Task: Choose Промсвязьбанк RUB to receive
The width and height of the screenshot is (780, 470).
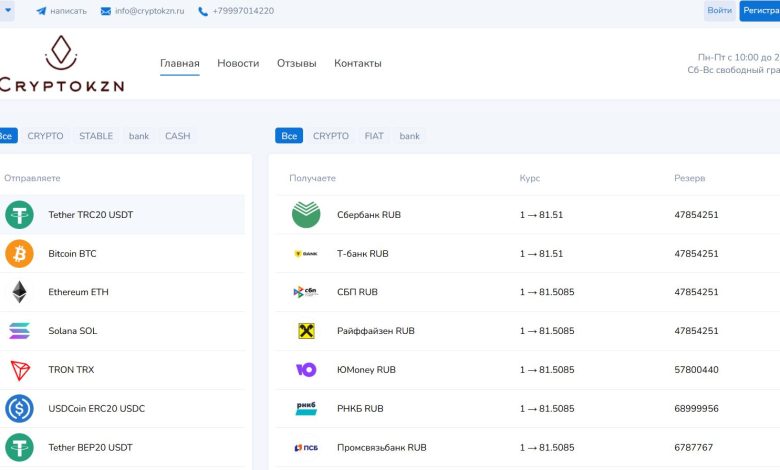Action: pyautogui.click(x=528, y=447)
